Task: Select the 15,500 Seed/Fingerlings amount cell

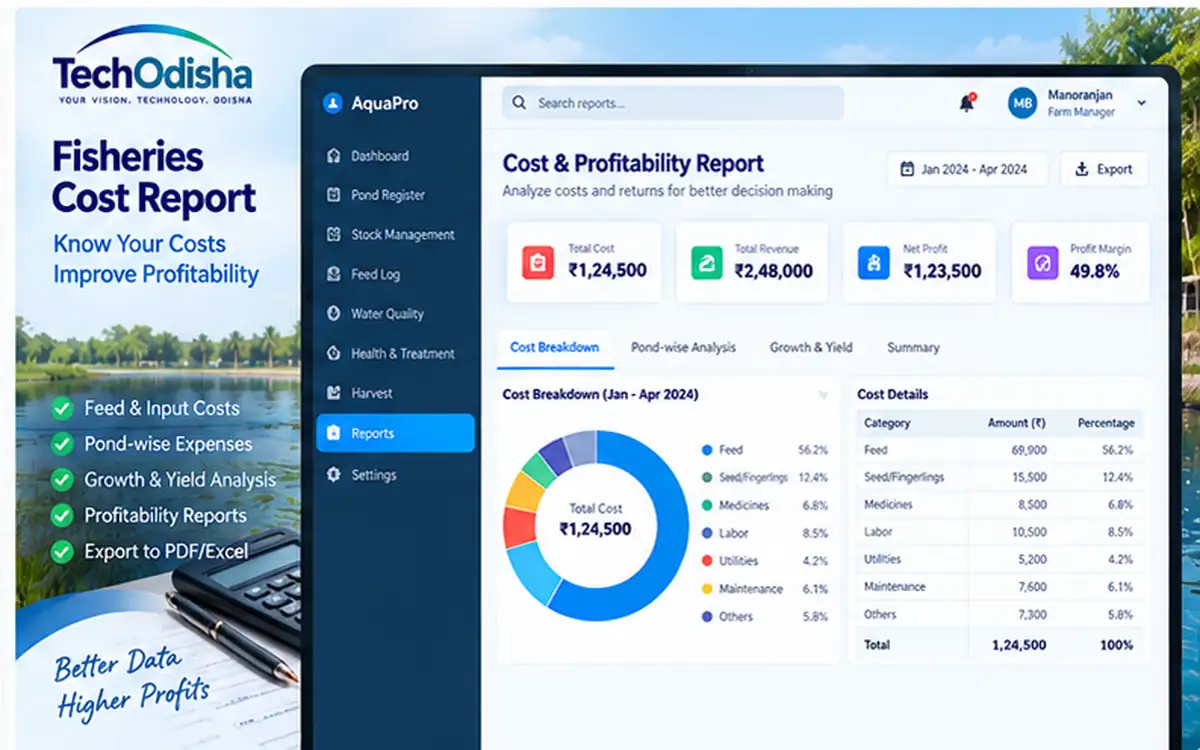Action: point(1029,477)
